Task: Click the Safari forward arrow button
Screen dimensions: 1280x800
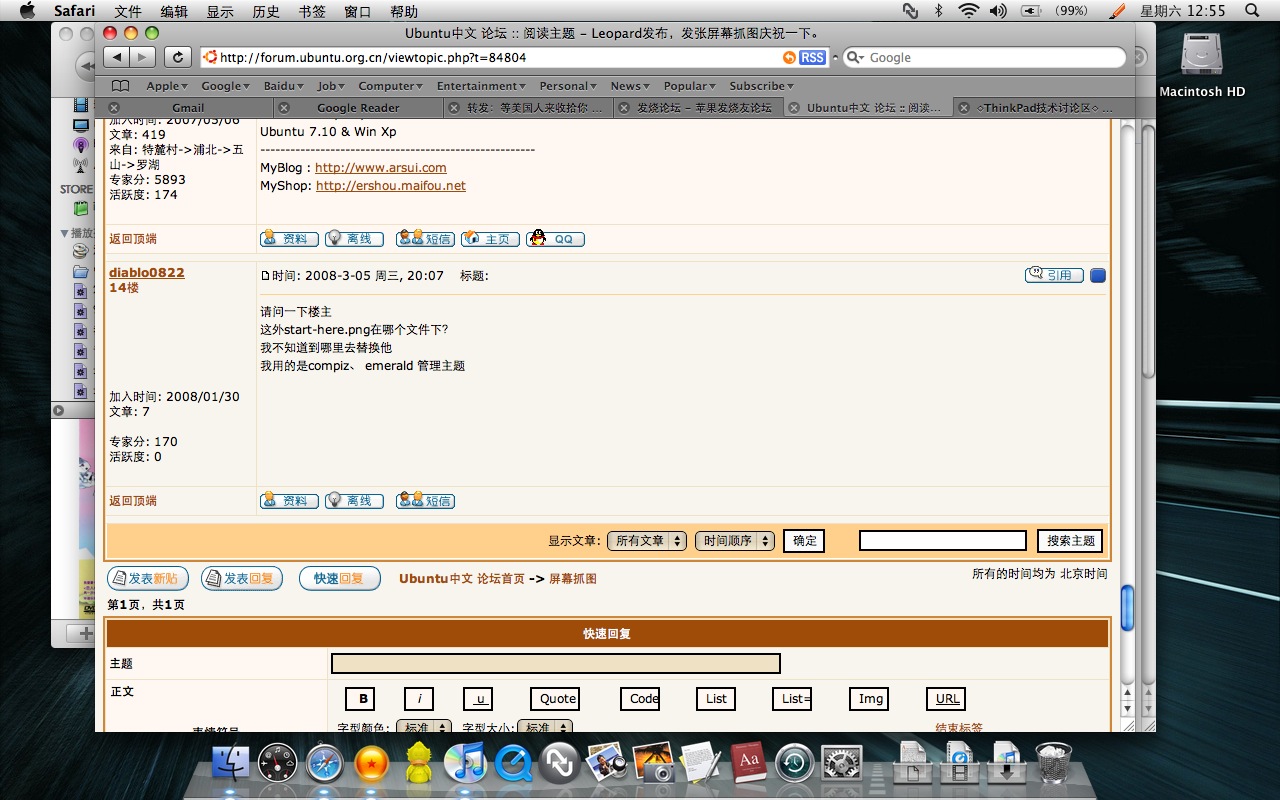Action: click(143, 57)
